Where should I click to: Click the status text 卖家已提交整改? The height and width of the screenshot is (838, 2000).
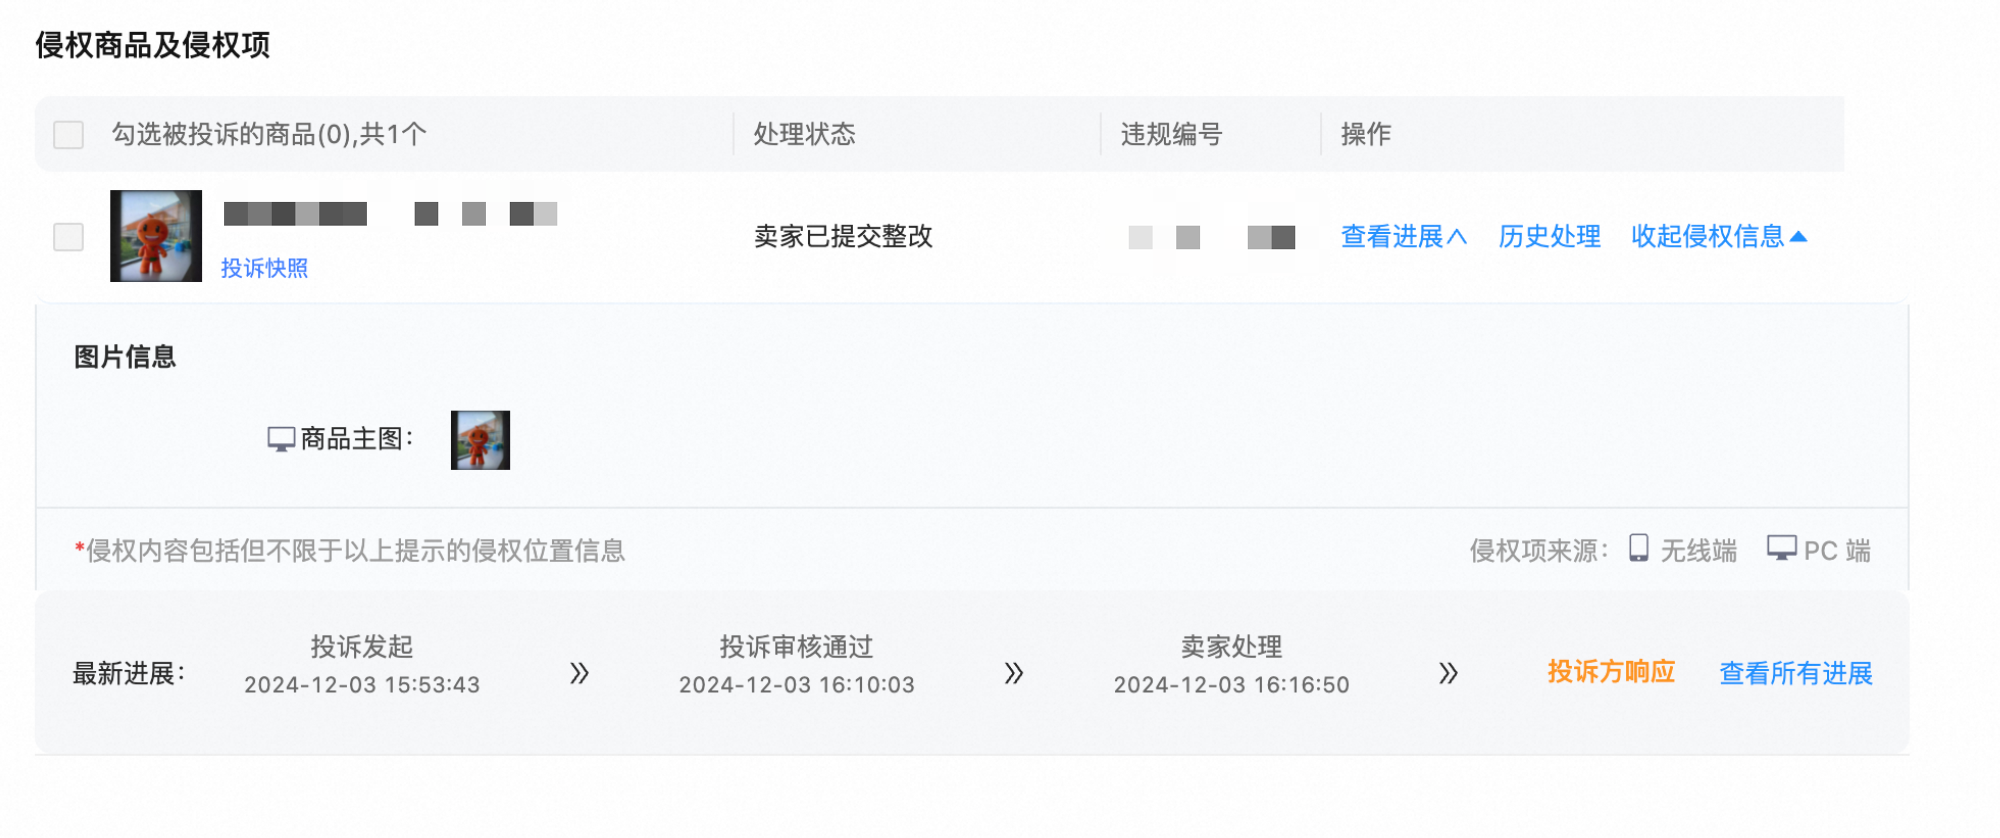pos(843,236)
